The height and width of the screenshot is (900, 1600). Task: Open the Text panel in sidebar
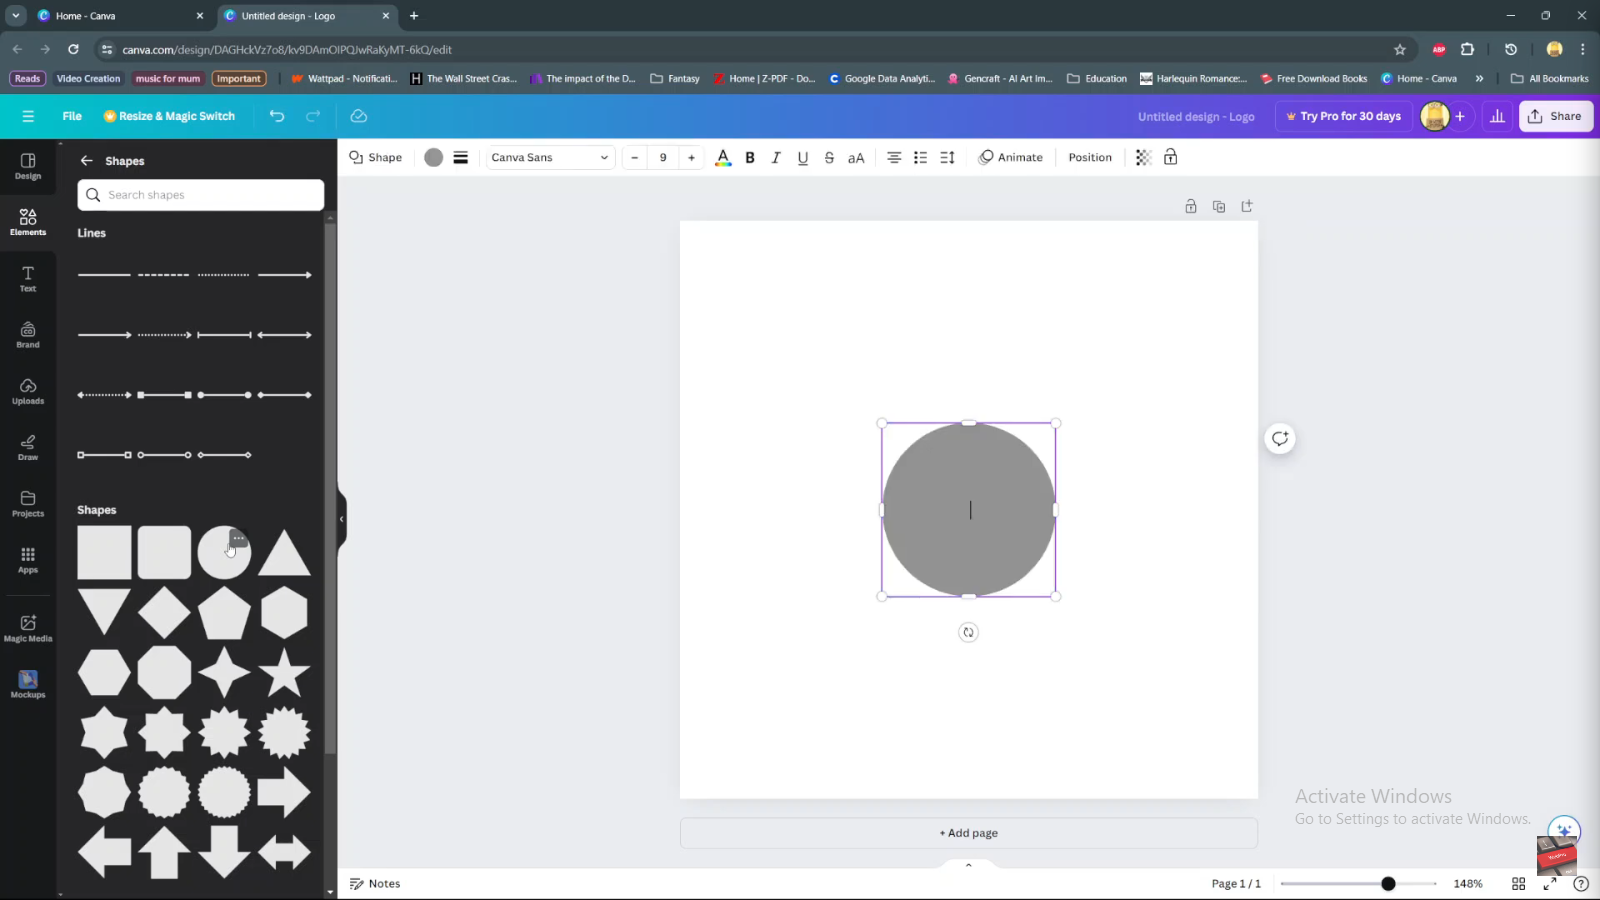click(28, 279)
